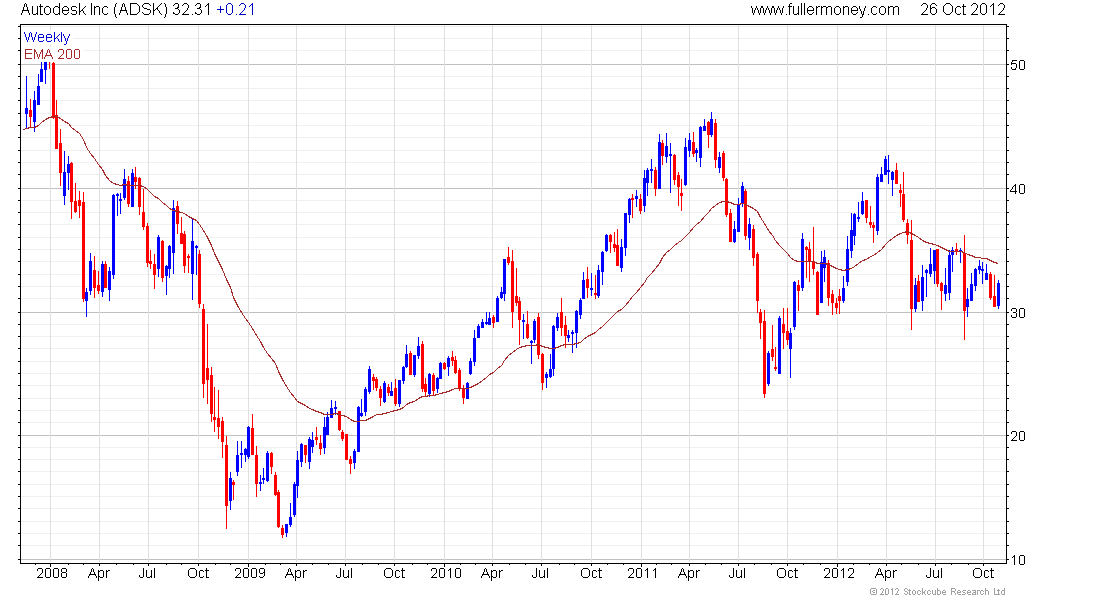This screenshot has height=600, width=1100.
Task: Click the 32.31 last price value
Action: (192, 10)
